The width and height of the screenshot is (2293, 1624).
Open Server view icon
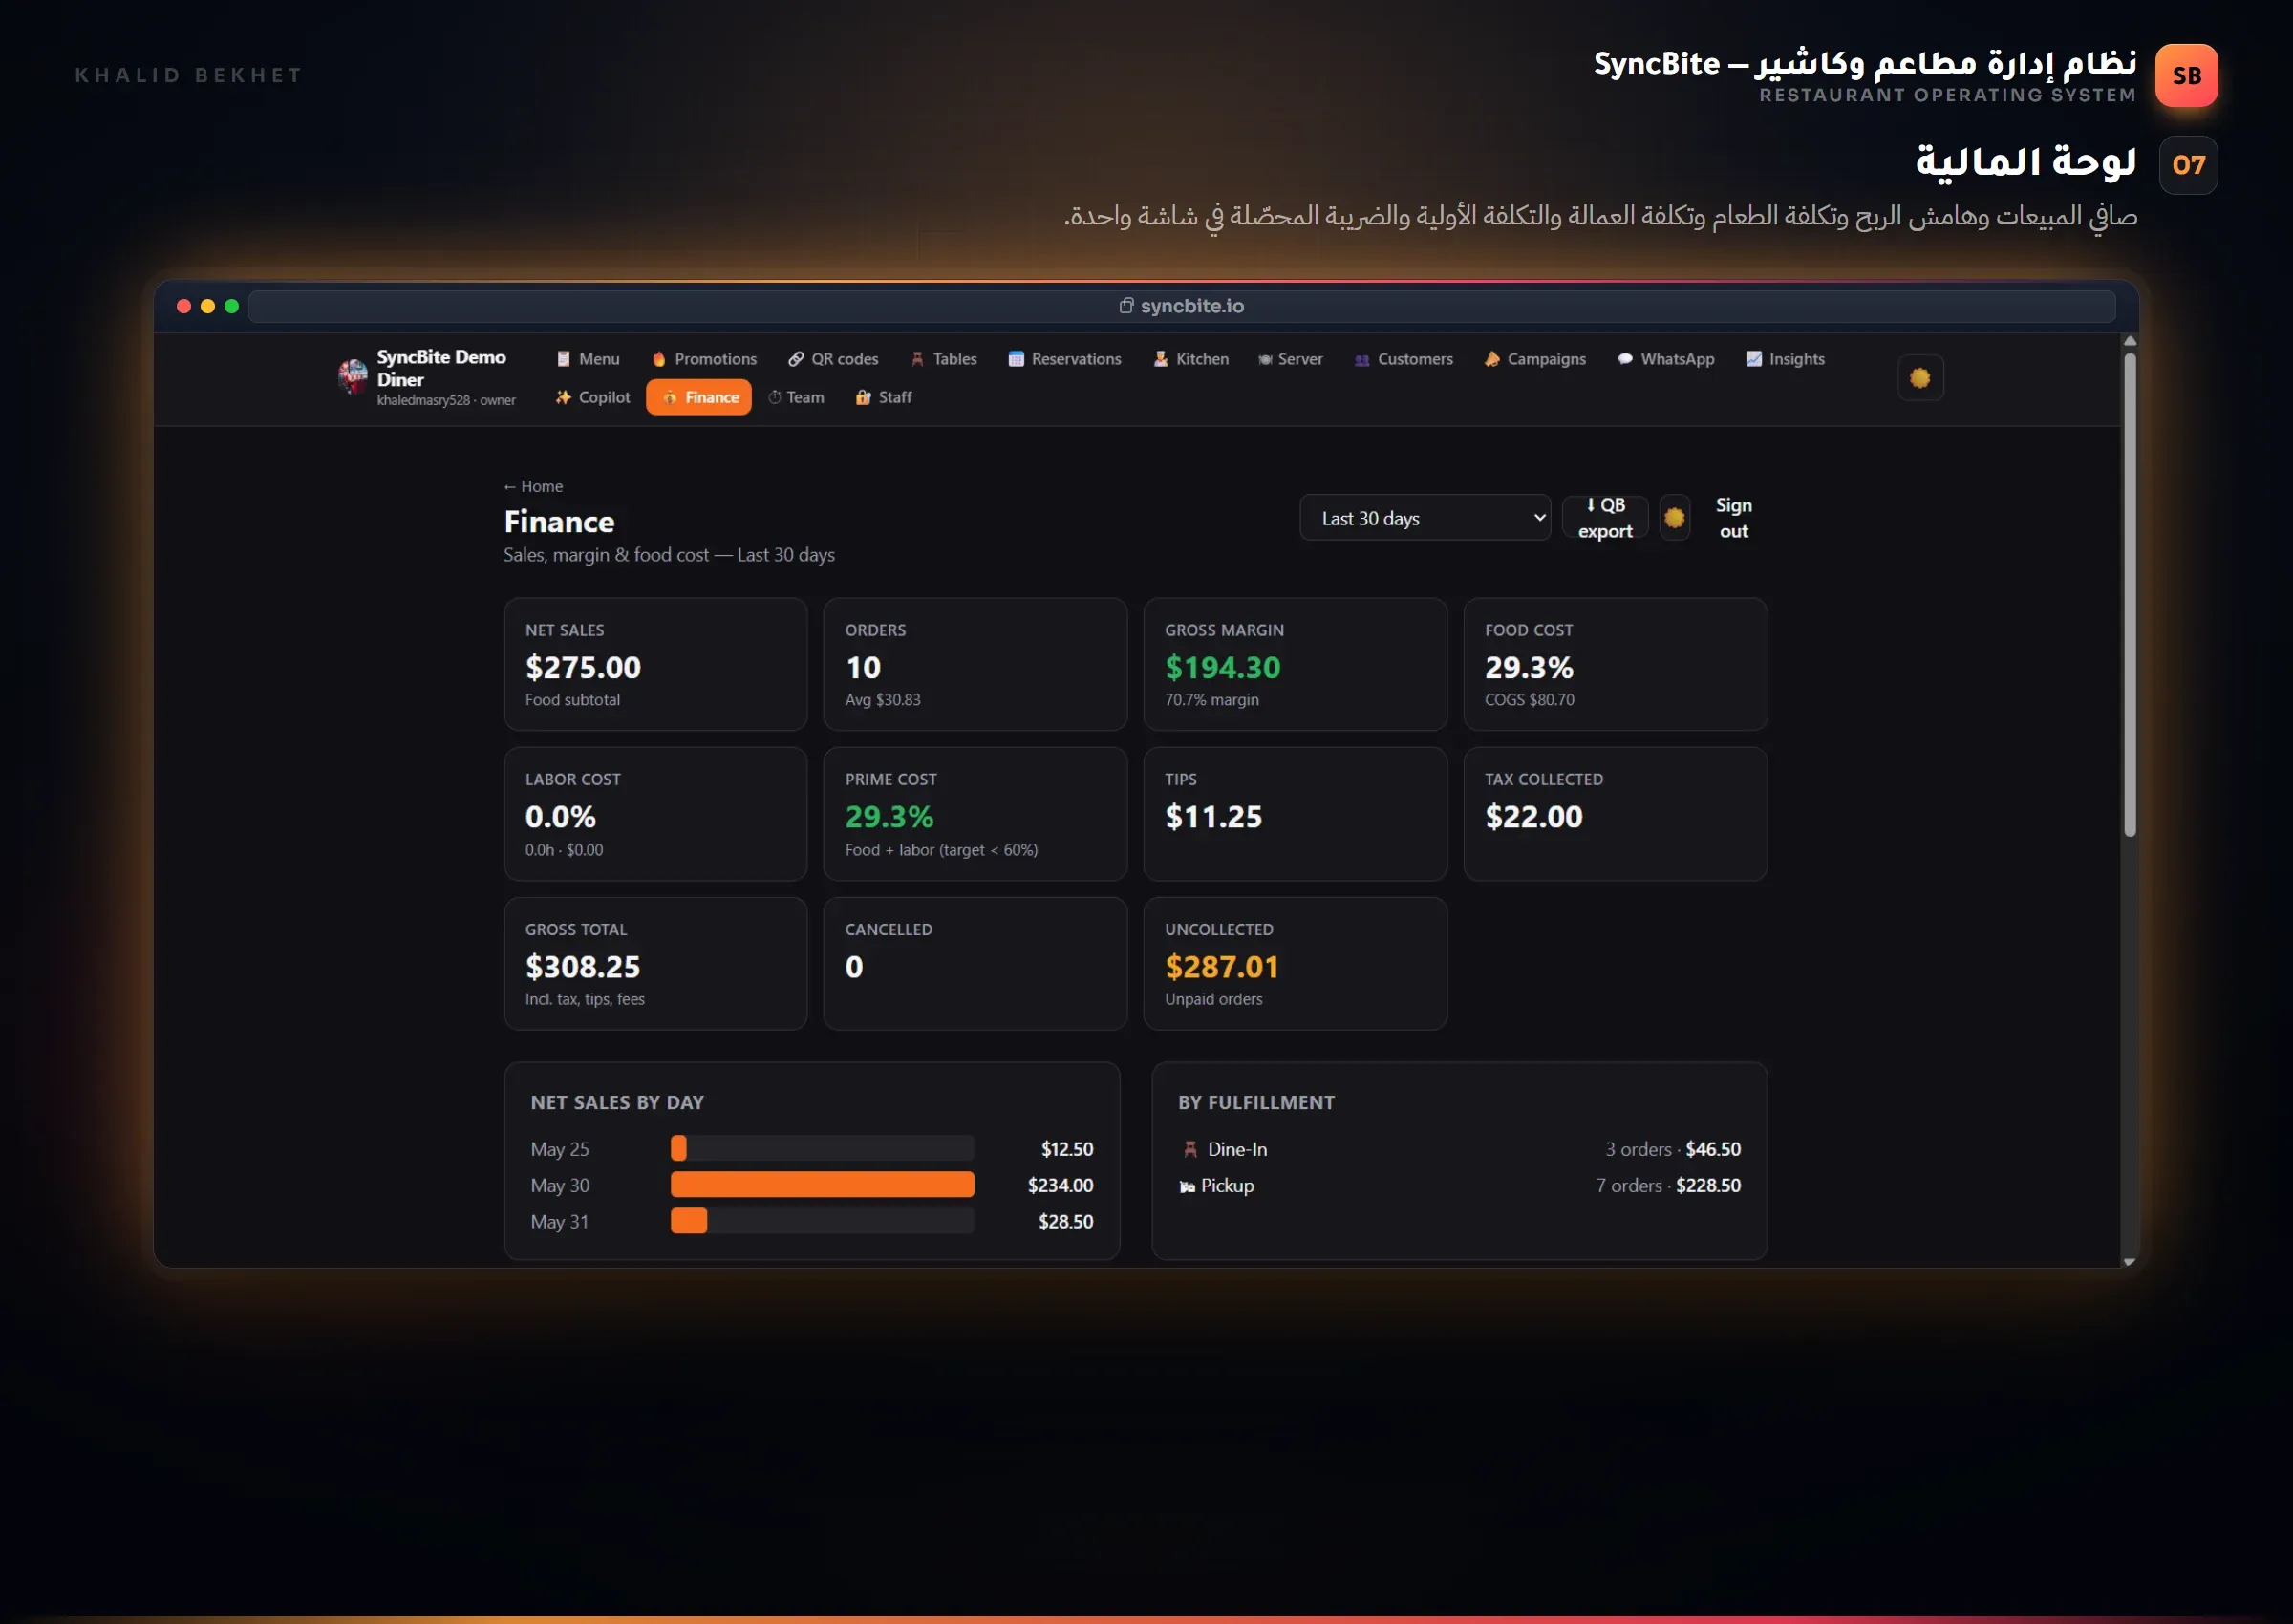point(1265,359)
